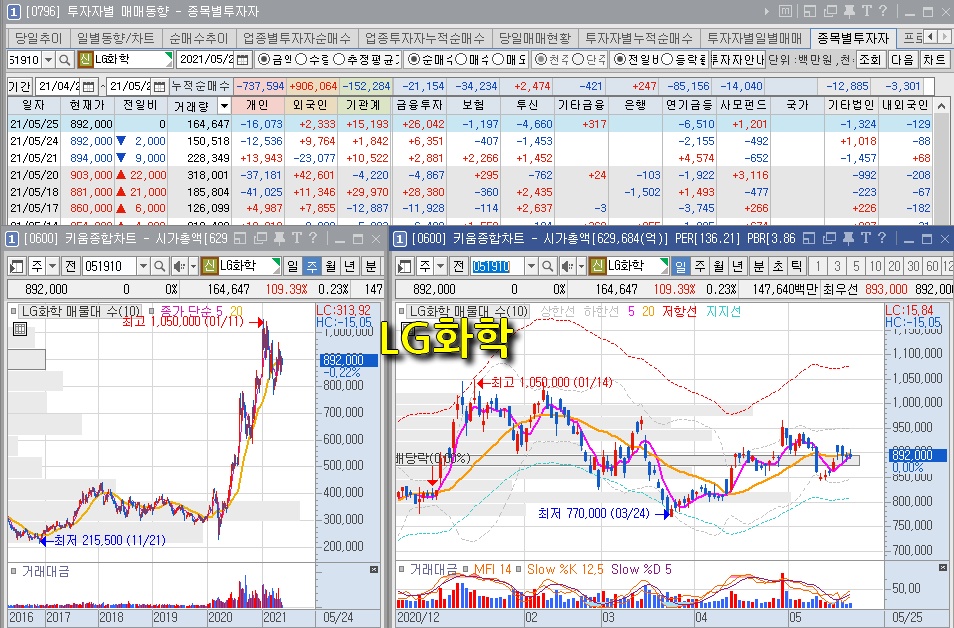Click the yellow 20 moving-average label on daily chart
This screenshot has height=628, width=954.
[x=649, y=312]
